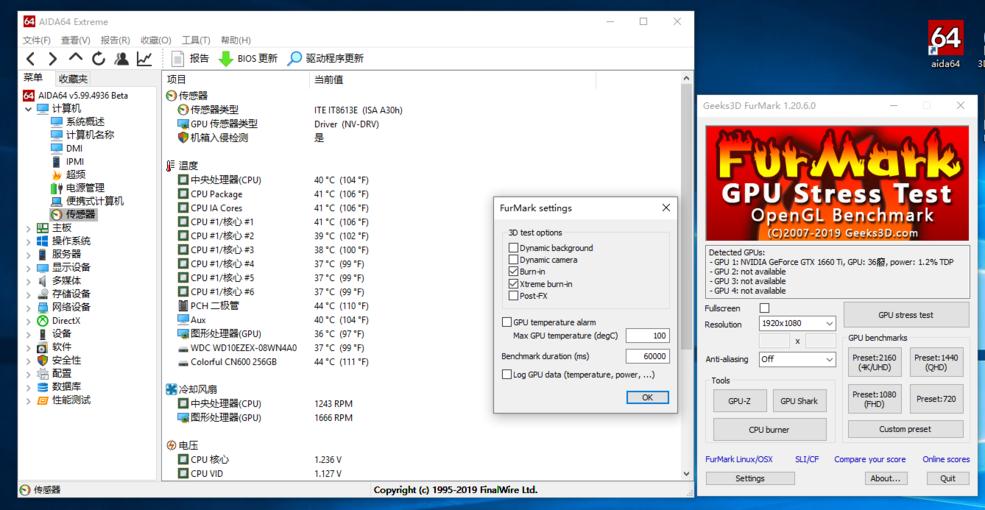Click AIDA64 v5.99.4936 Beta root node
This screenshot has width=985, height=510.
pos(82,95)
